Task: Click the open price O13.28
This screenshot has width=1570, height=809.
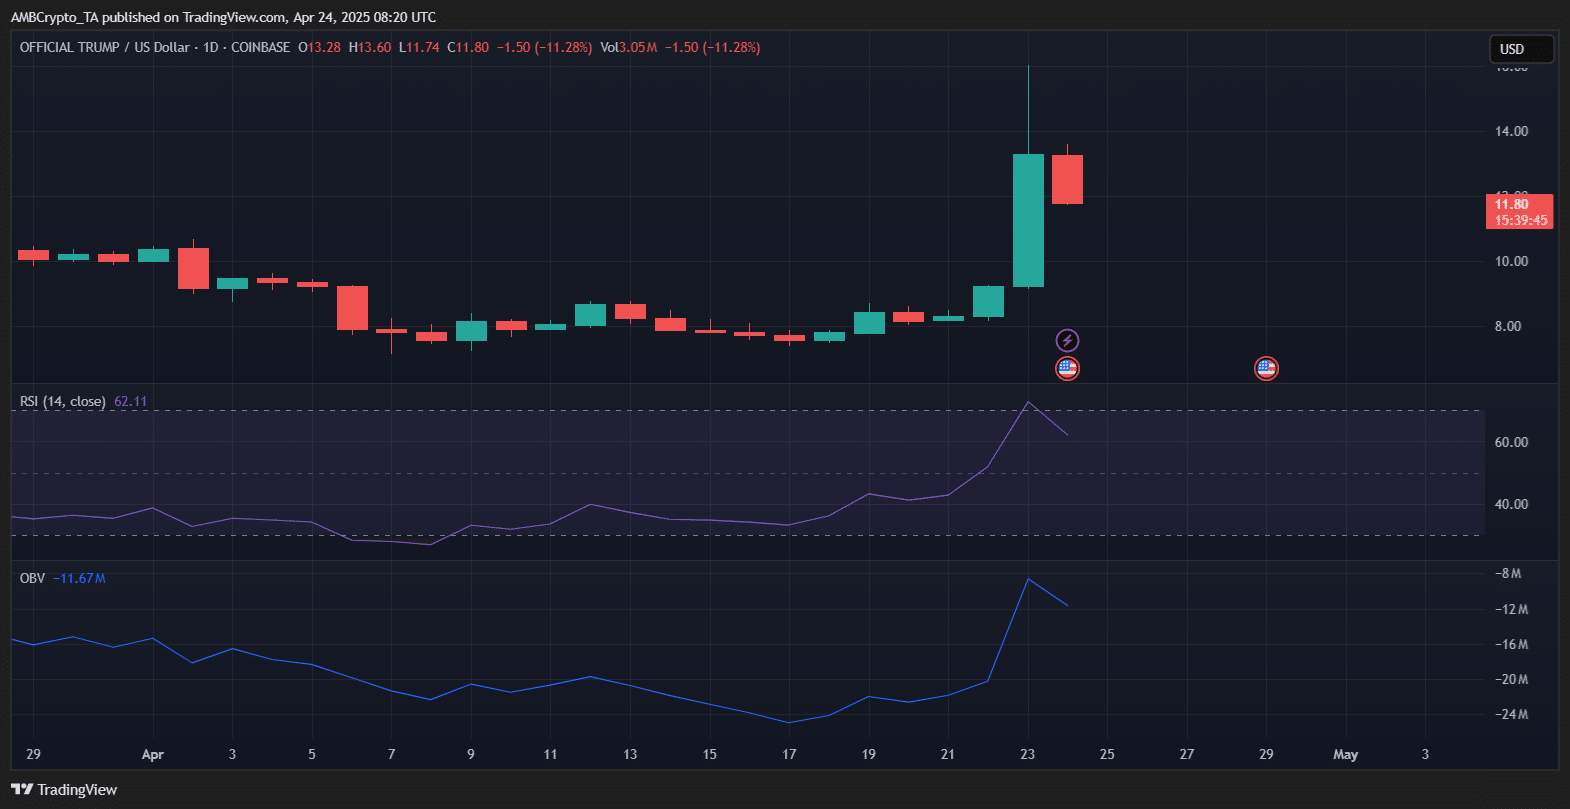Action: pyautogui.click(x=319, y=47)
